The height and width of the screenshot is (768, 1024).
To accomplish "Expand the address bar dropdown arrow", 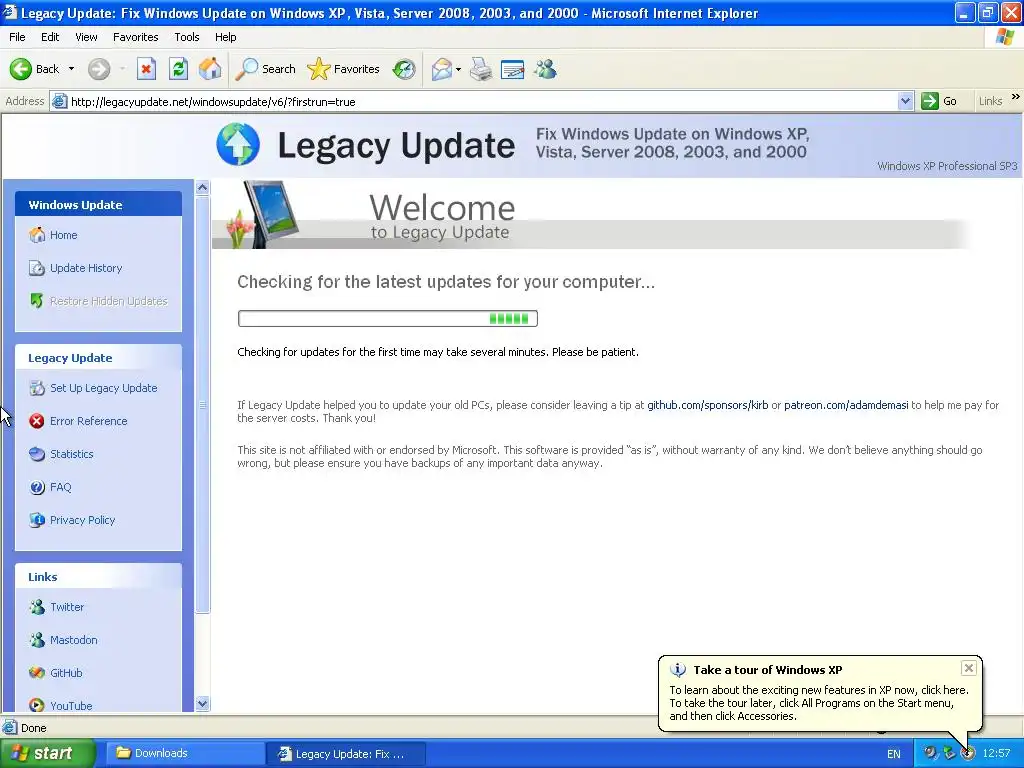I will coord(905,102).
